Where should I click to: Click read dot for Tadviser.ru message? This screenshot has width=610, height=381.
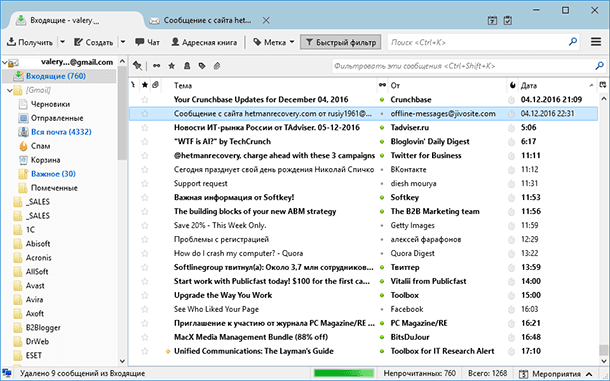(x=382, y=128)
